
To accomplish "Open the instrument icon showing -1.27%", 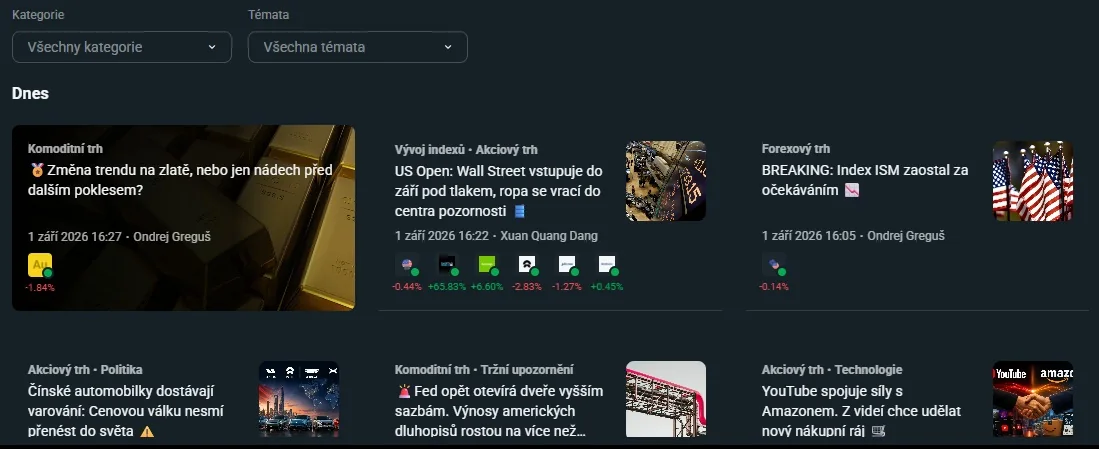I will [566, 265].
